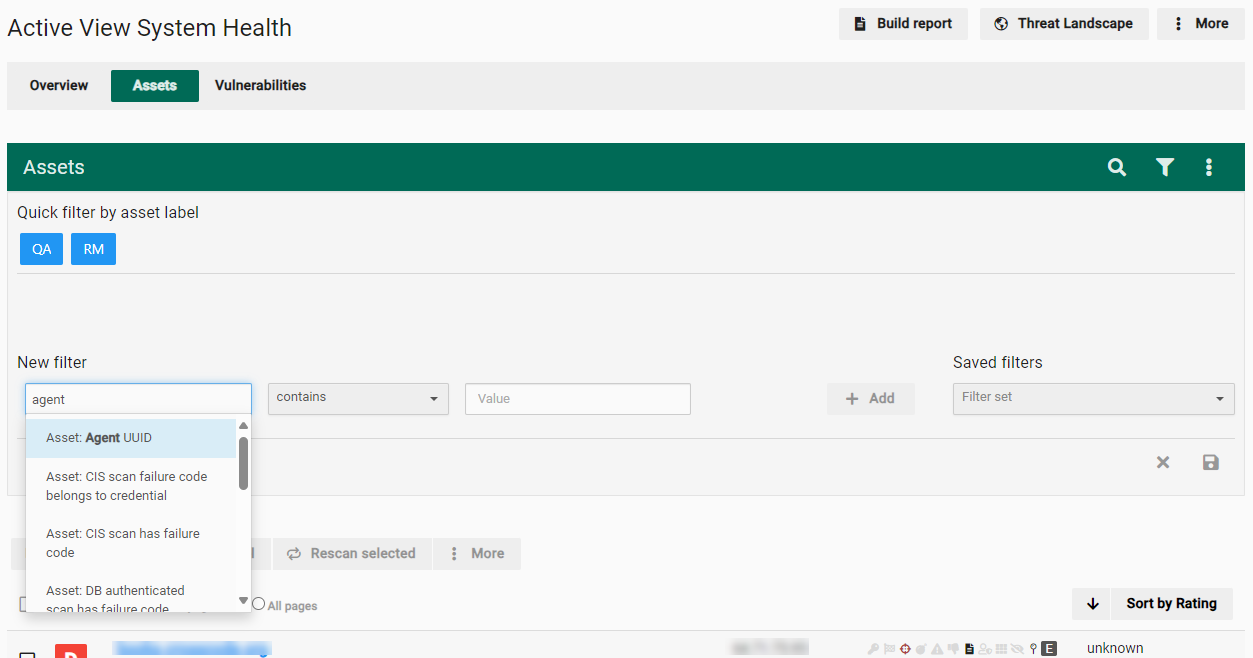The image size is (1253, 658).
Task: Click the Sort by Rating button
Action: (x=1171, y=603)
